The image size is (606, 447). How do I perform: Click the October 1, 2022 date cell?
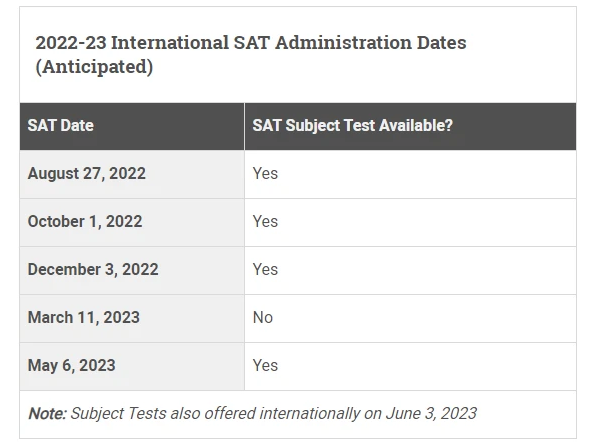pyautogui.click(x=85, y=221)
